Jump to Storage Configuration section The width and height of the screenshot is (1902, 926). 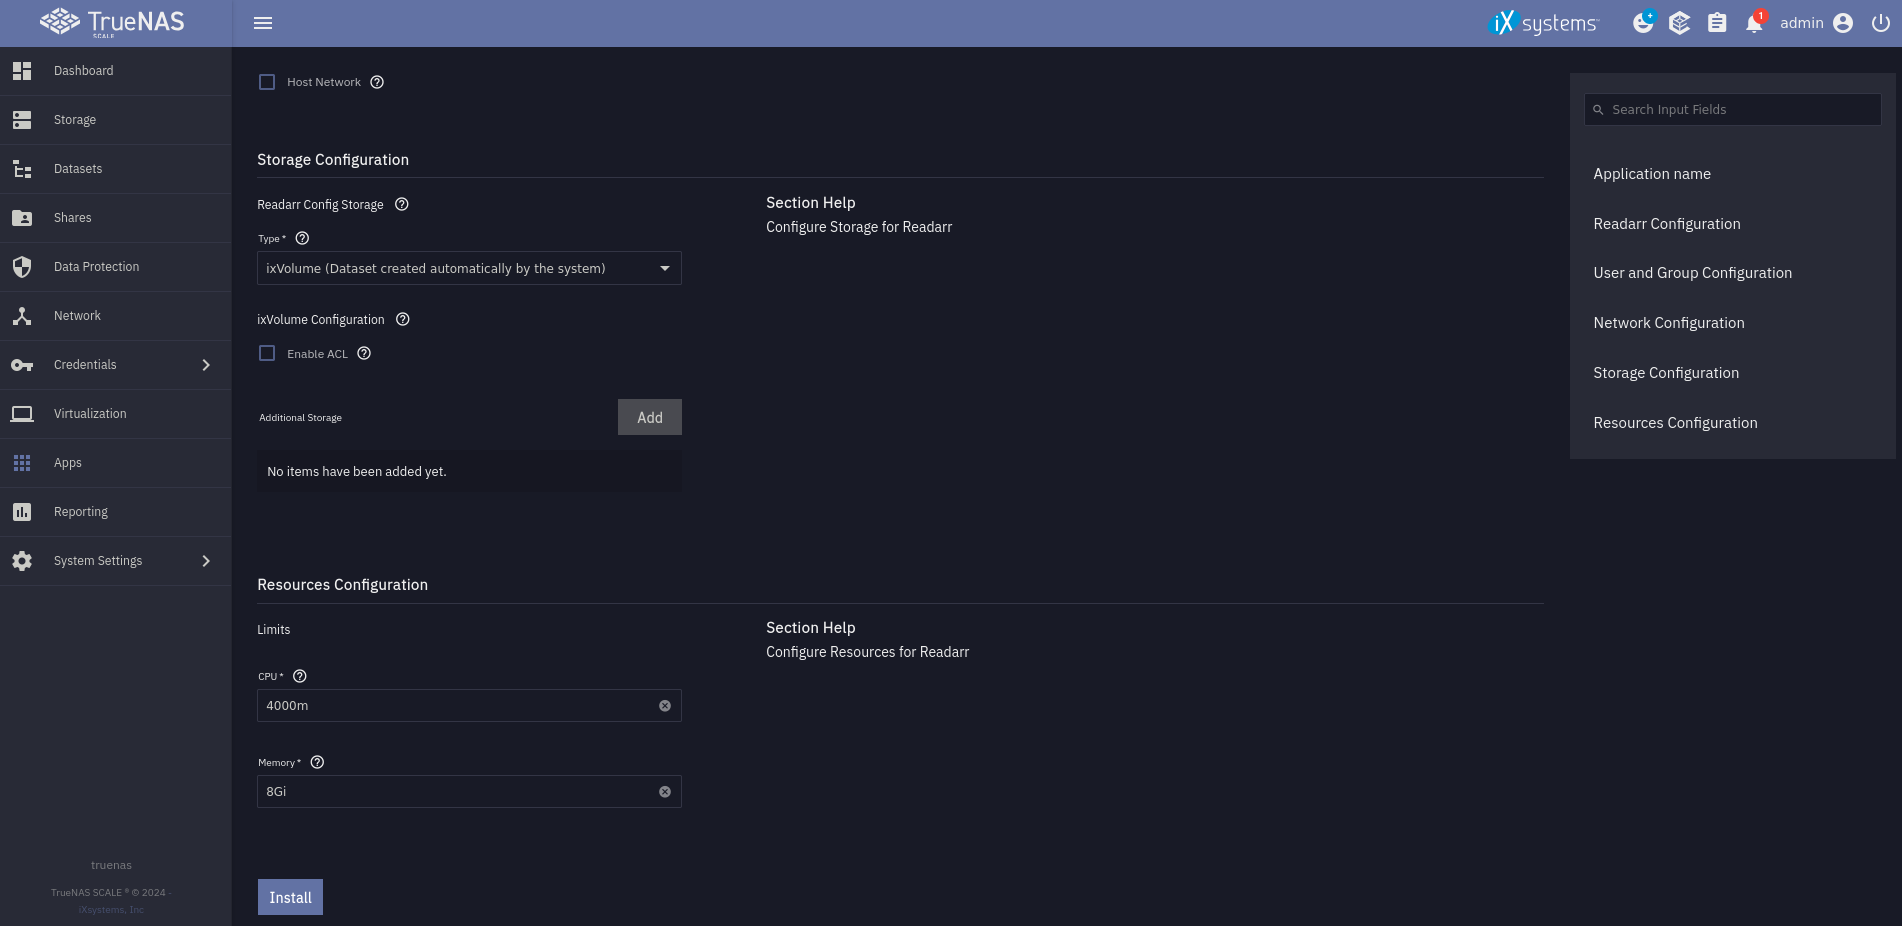pyautogui.click(x=1666, y=373)
